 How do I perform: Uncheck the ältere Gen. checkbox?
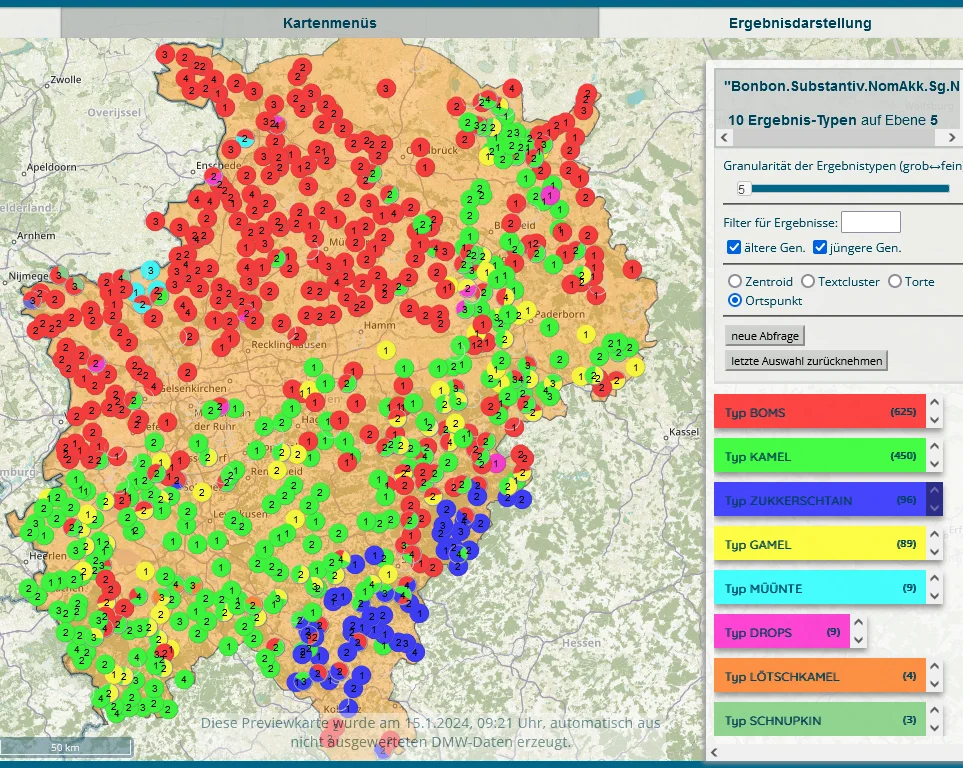click(734, 247)
